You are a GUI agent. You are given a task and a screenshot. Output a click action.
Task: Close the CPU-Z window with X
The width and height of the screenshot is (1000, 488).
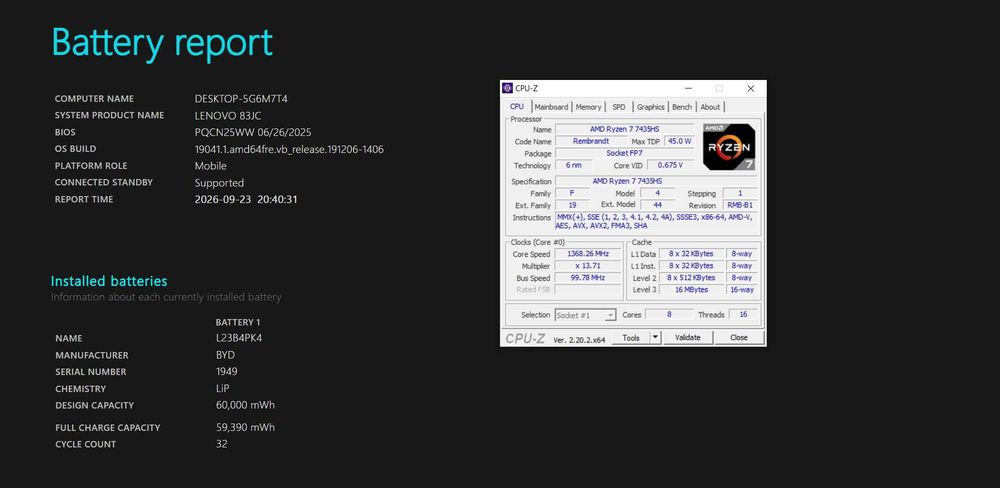pos(751,88)
